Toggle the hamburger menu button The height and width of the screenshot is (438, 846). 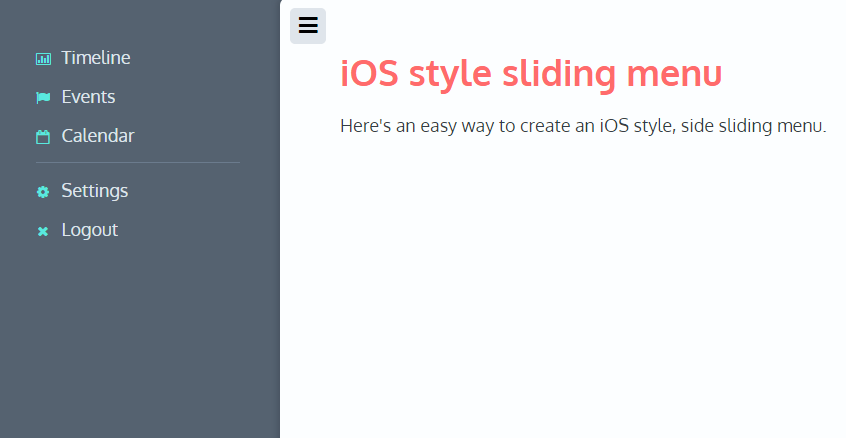click(x=308, y=25)
